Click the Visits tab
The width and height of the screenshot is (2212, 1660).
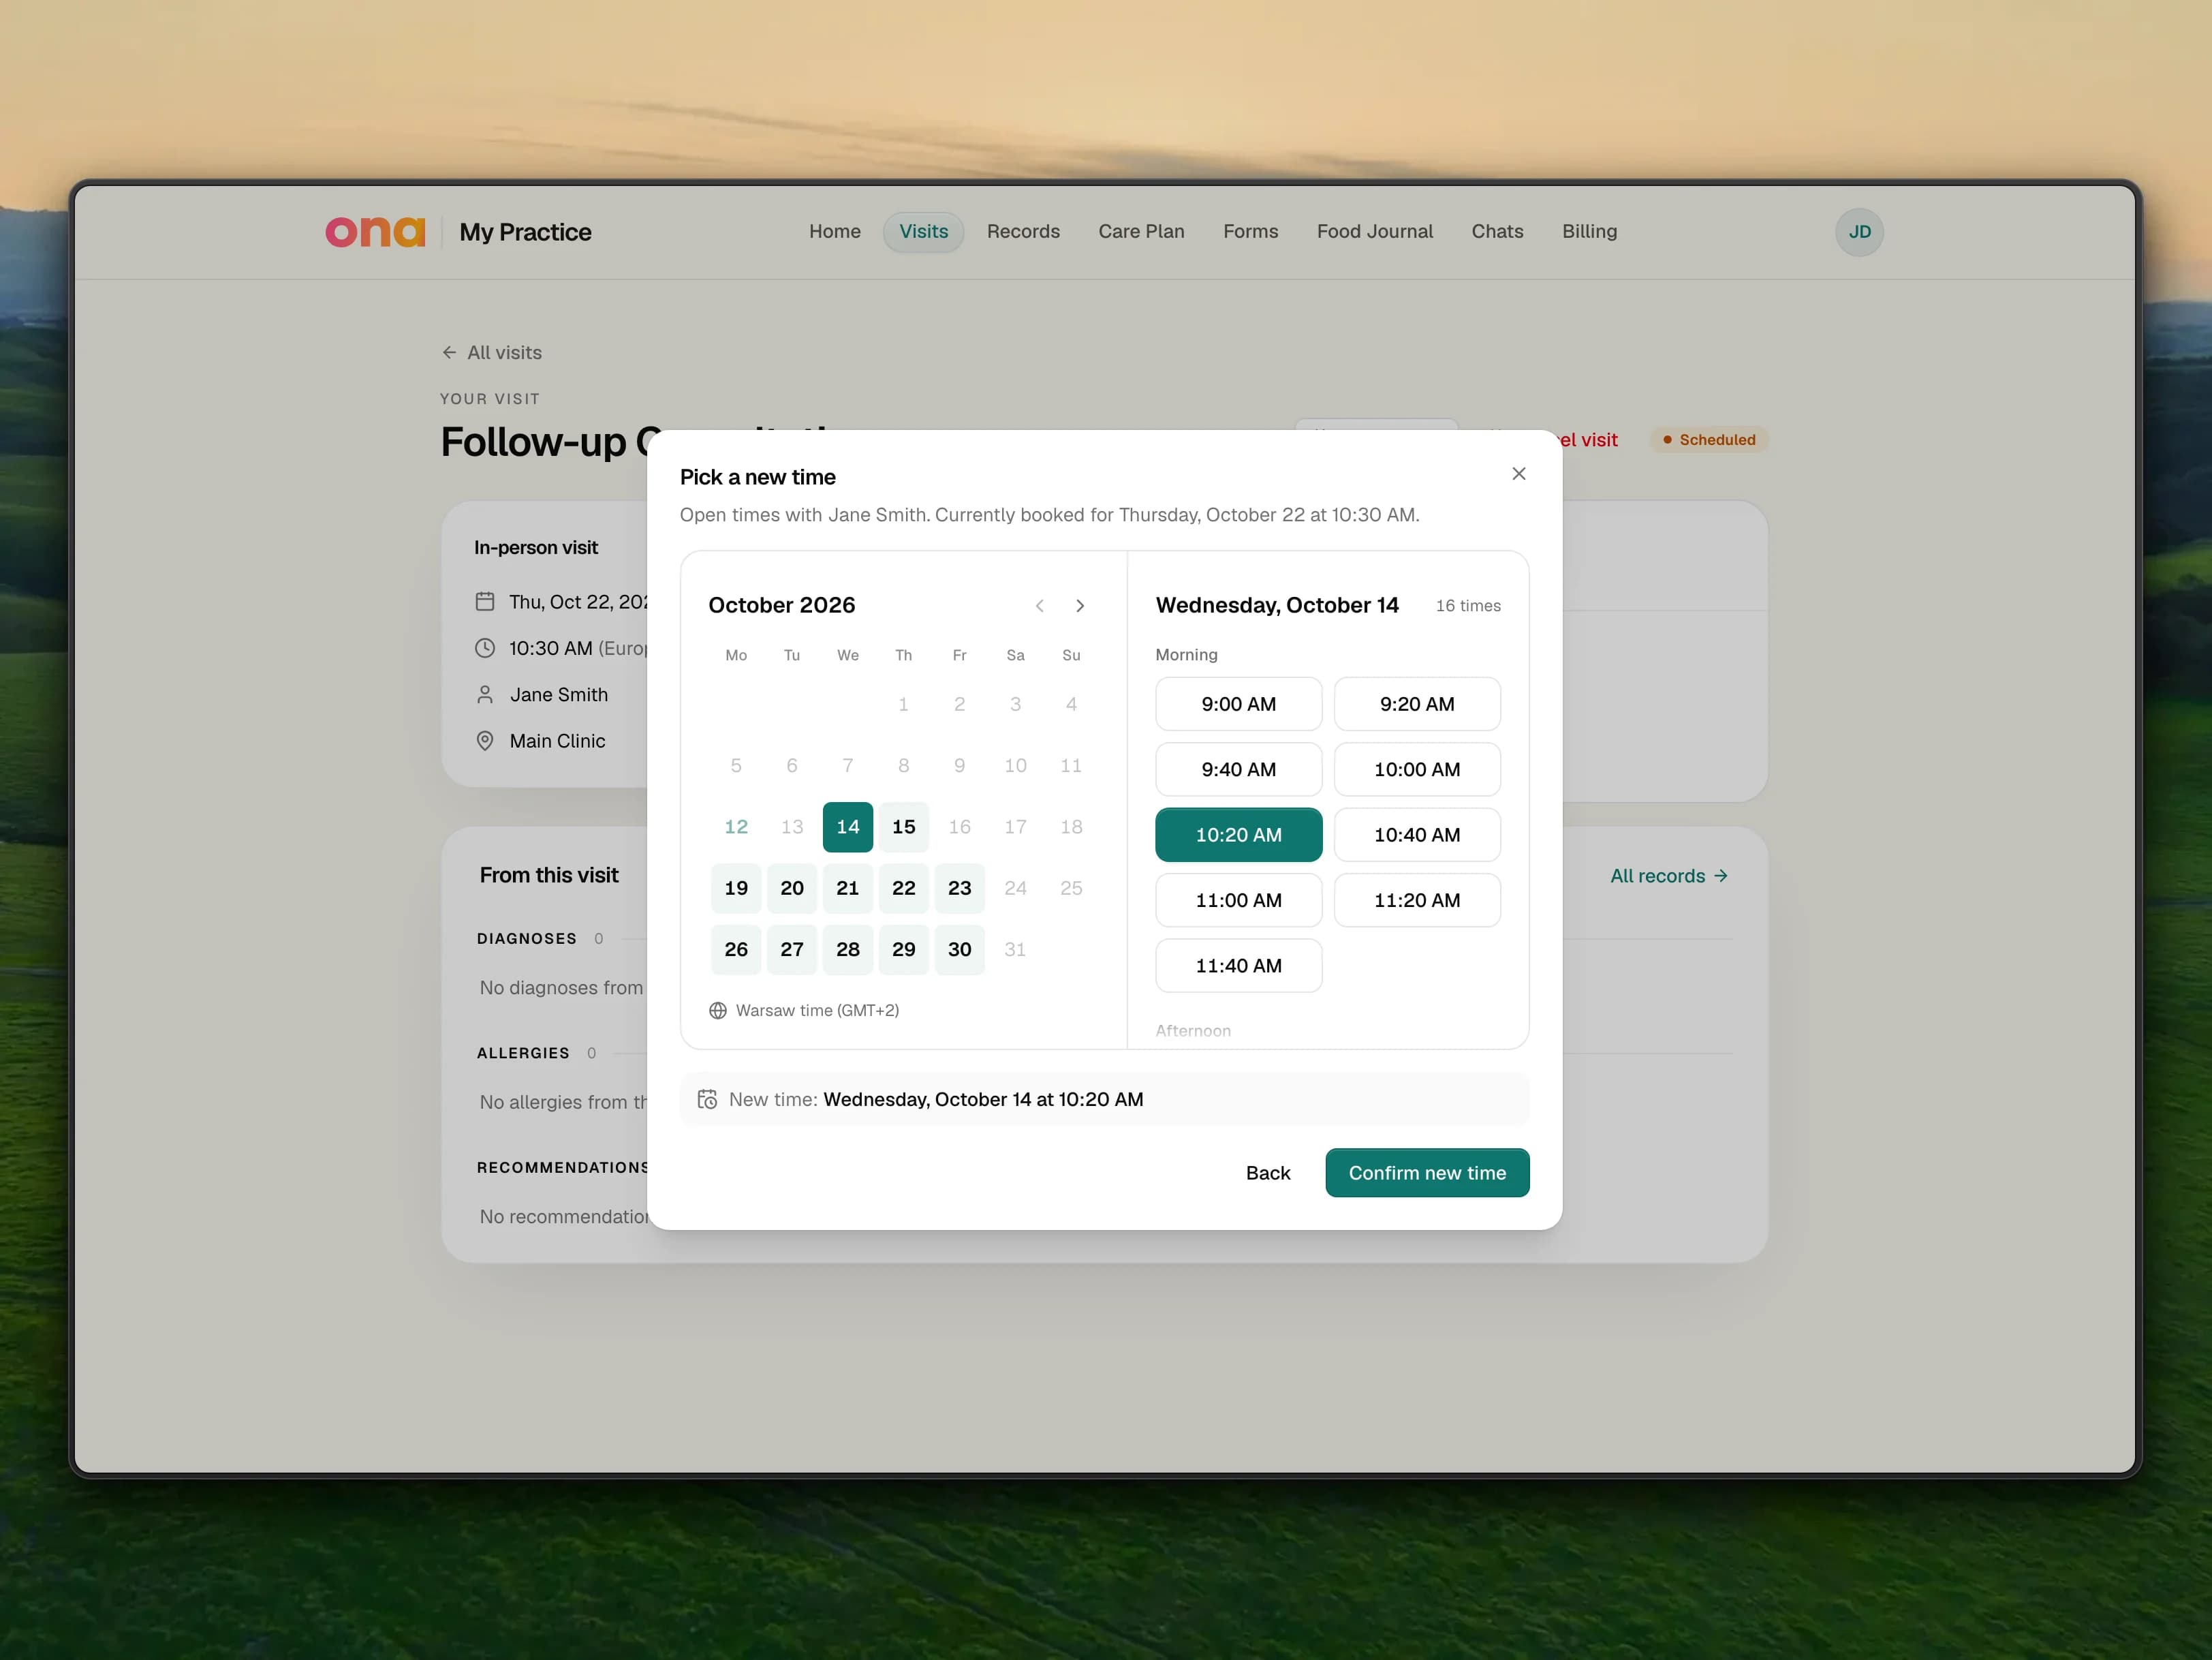(923, 232)
